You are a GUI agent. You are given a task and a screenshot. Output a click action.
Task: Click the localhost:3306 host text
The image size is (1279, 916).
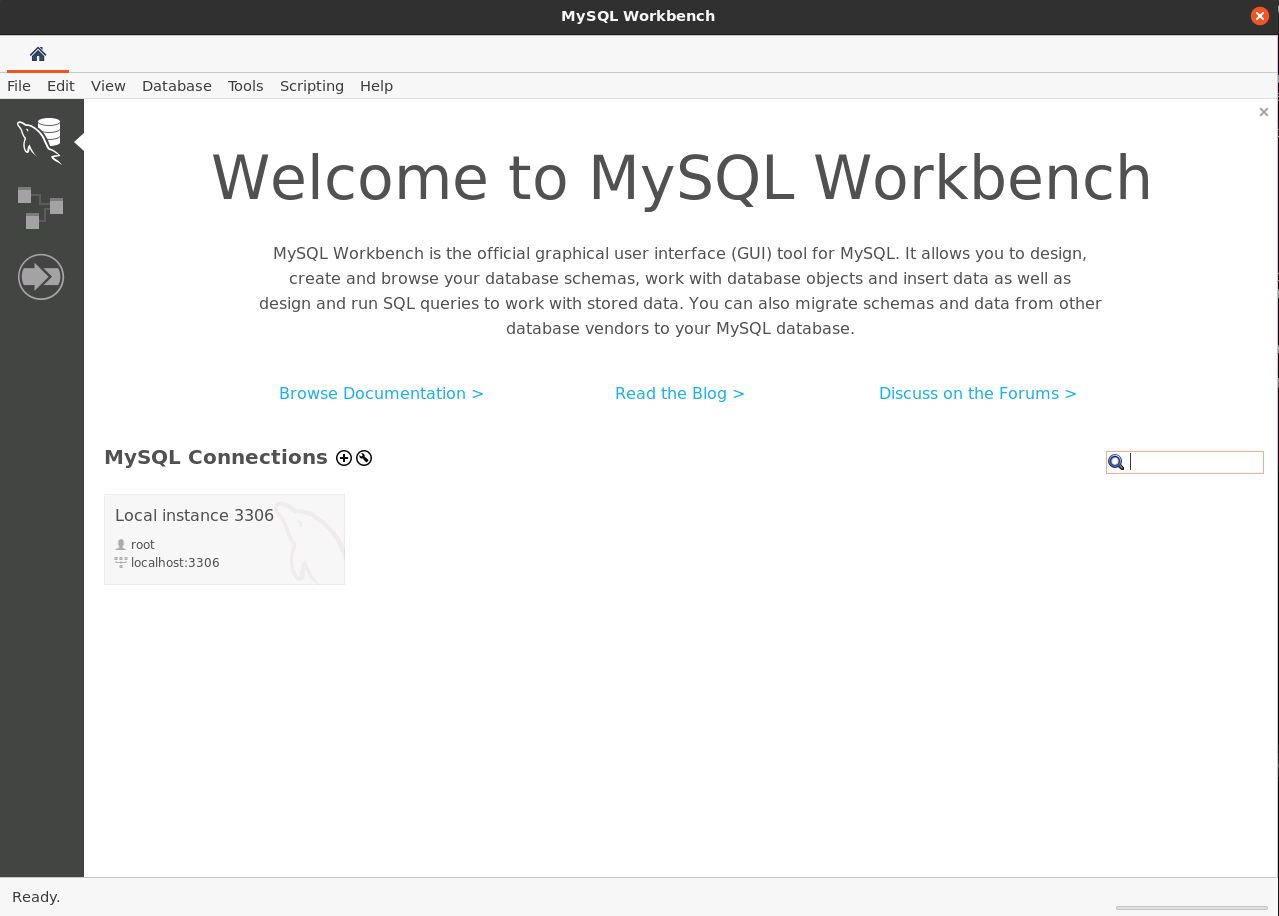pyautogui.click(x=175, y=563)
